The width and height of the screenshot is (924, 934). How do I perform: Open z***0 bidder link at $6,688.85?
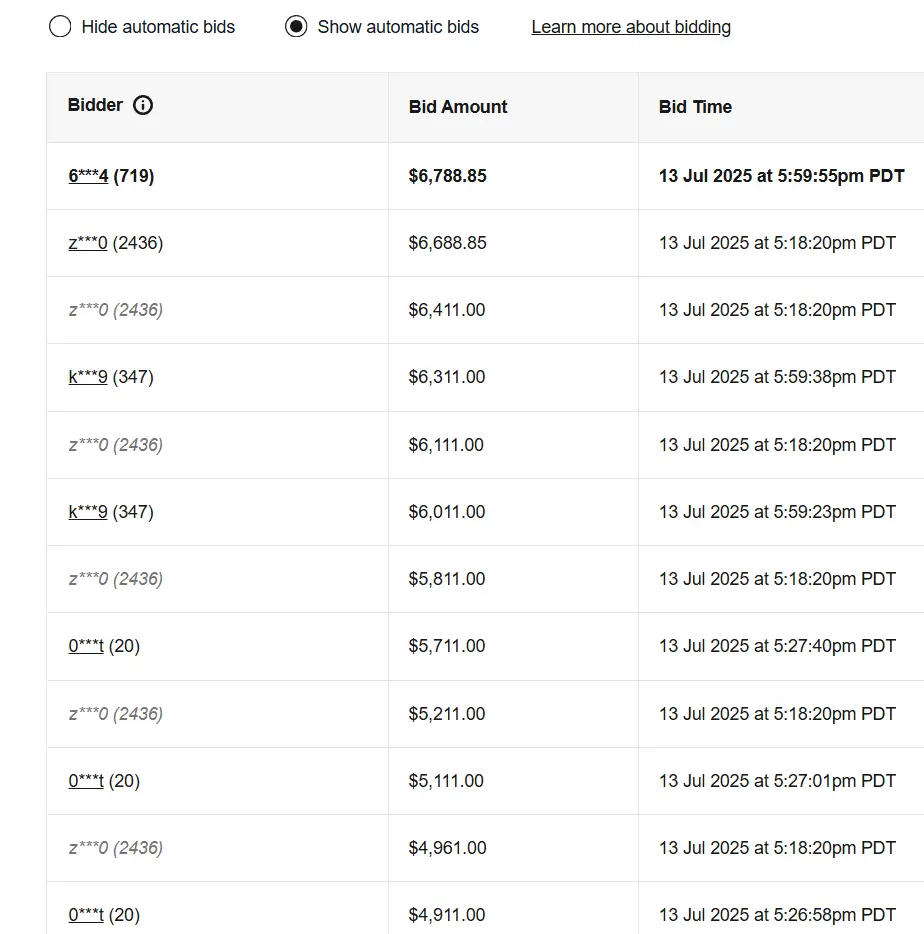88,243
